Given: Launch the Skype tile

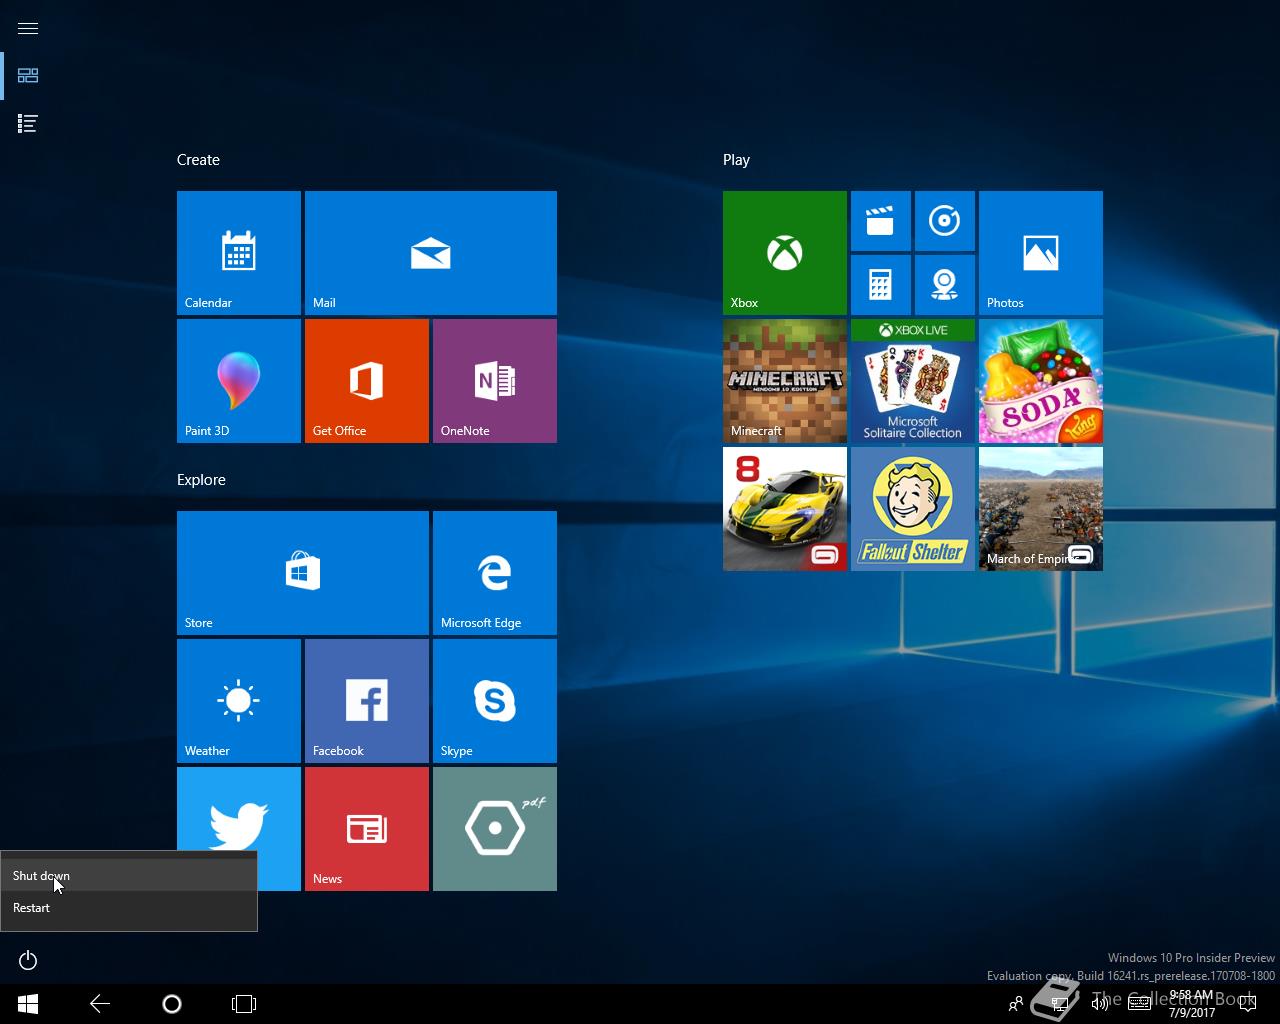Looking at the screenshot, I should point(495,701).
